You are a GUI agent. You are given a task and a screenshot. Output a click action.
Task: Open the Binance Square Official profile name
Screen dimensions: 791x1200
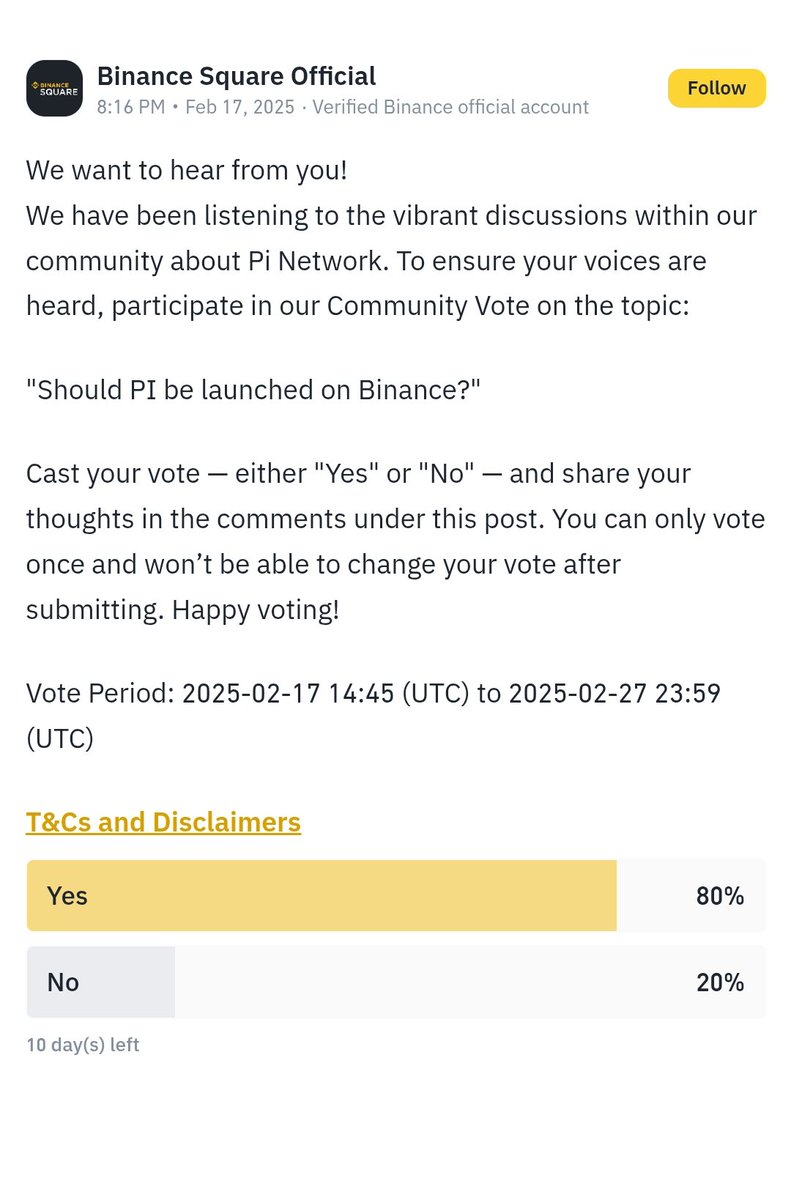pyautogui.click(x=236, y=76)
